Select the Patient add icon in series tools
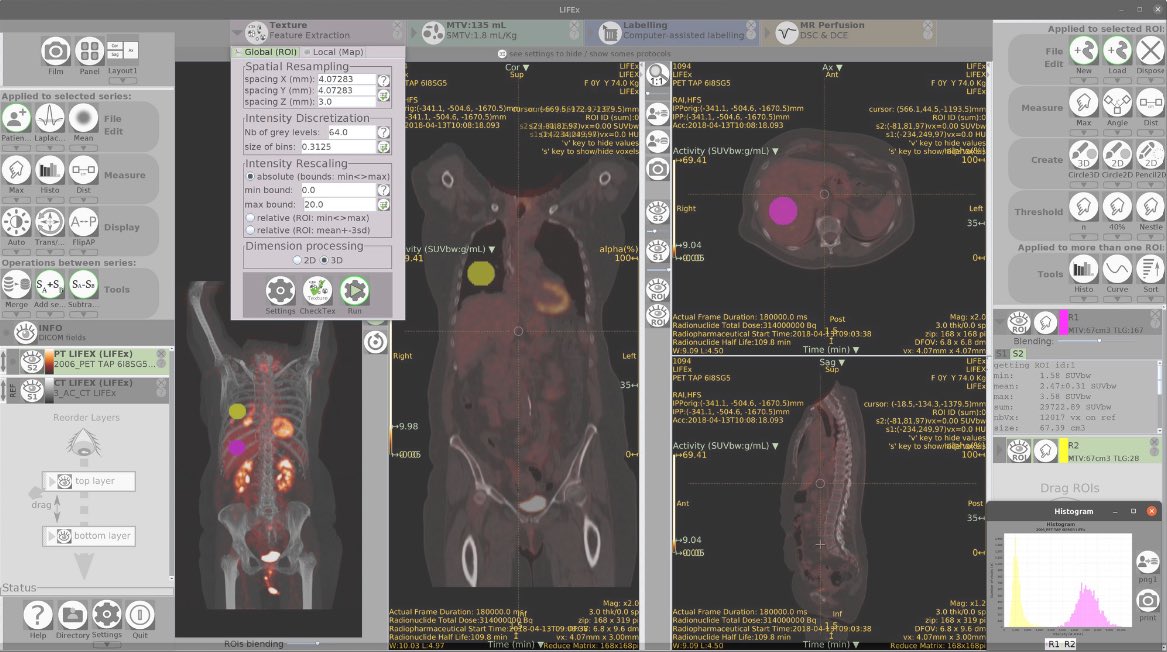The image size is (1167, 652). click(x=16, y=118)
